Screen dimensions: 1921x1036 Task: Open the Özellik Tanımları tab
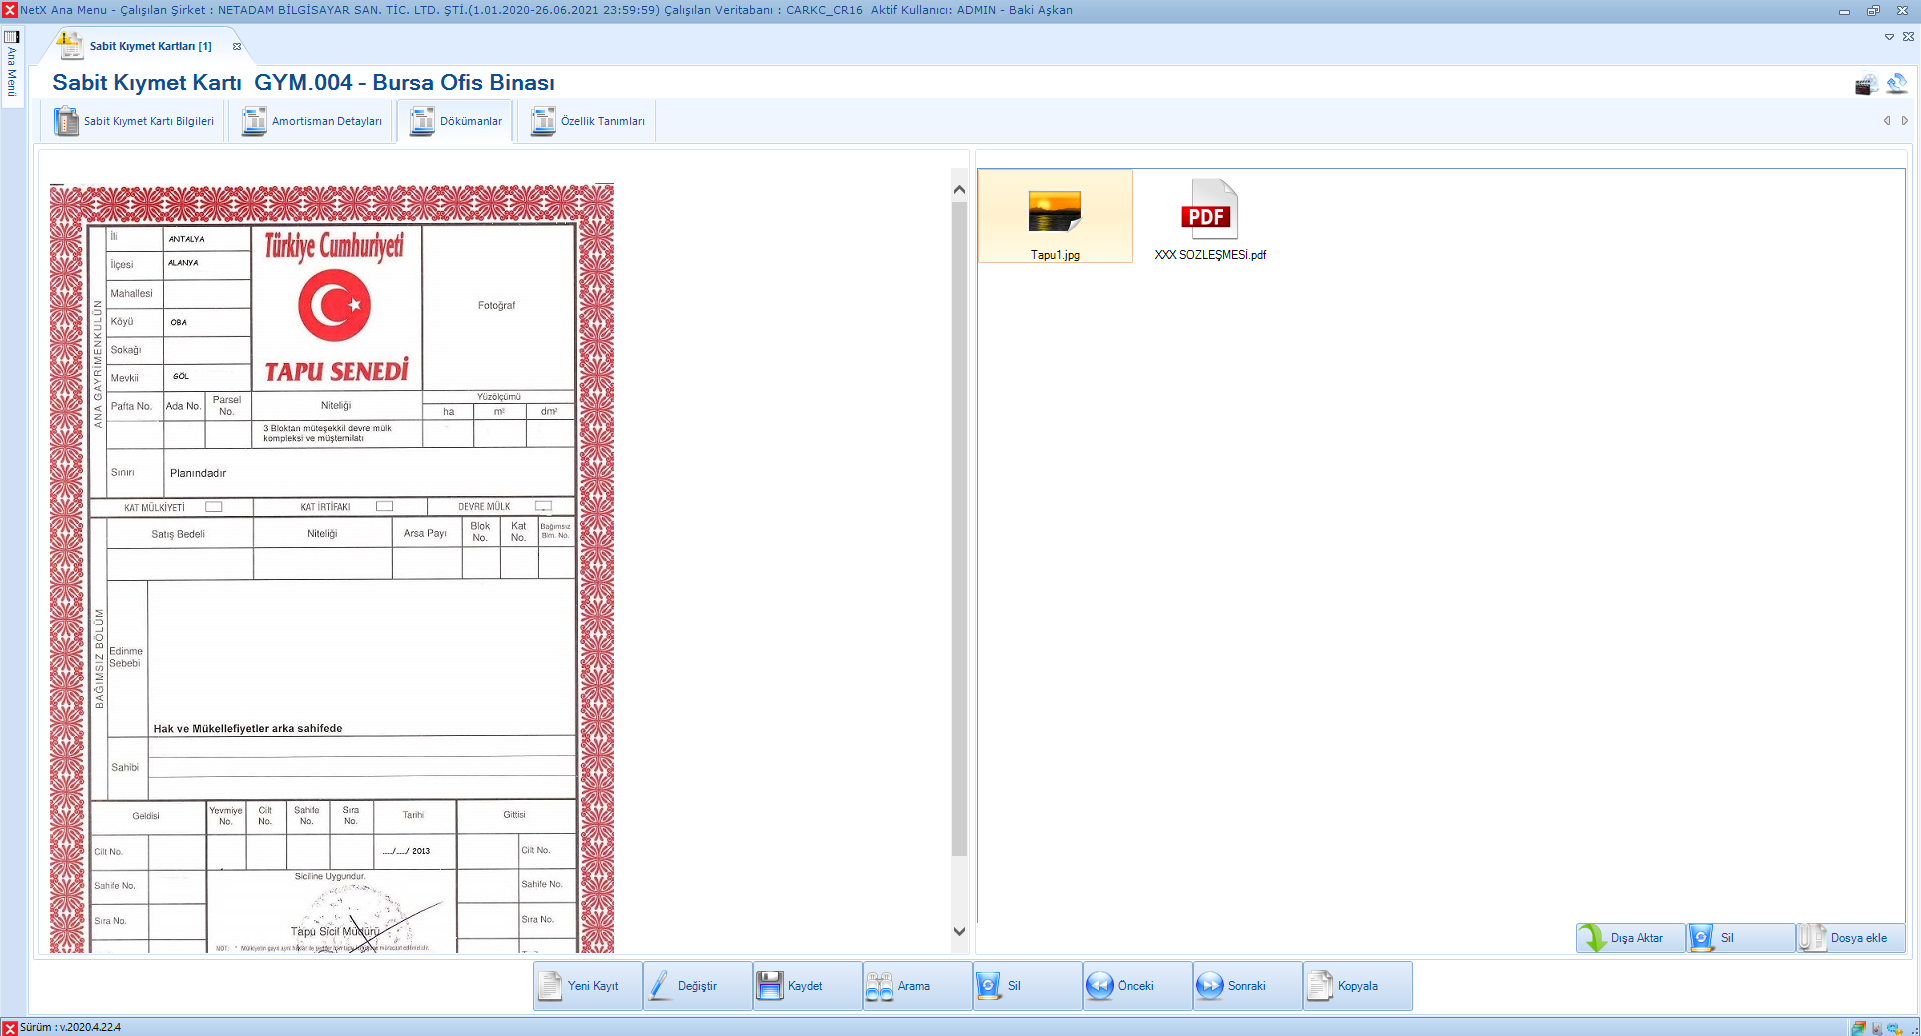588,121
